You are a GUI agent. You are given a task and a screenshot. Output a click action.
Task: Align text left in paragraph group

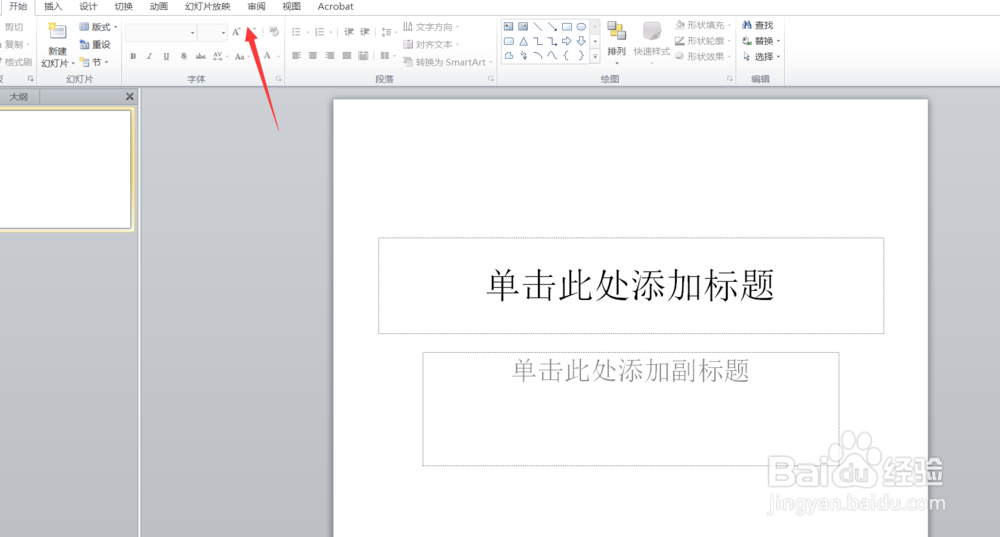pyautogui.click(x=297, y=56)
